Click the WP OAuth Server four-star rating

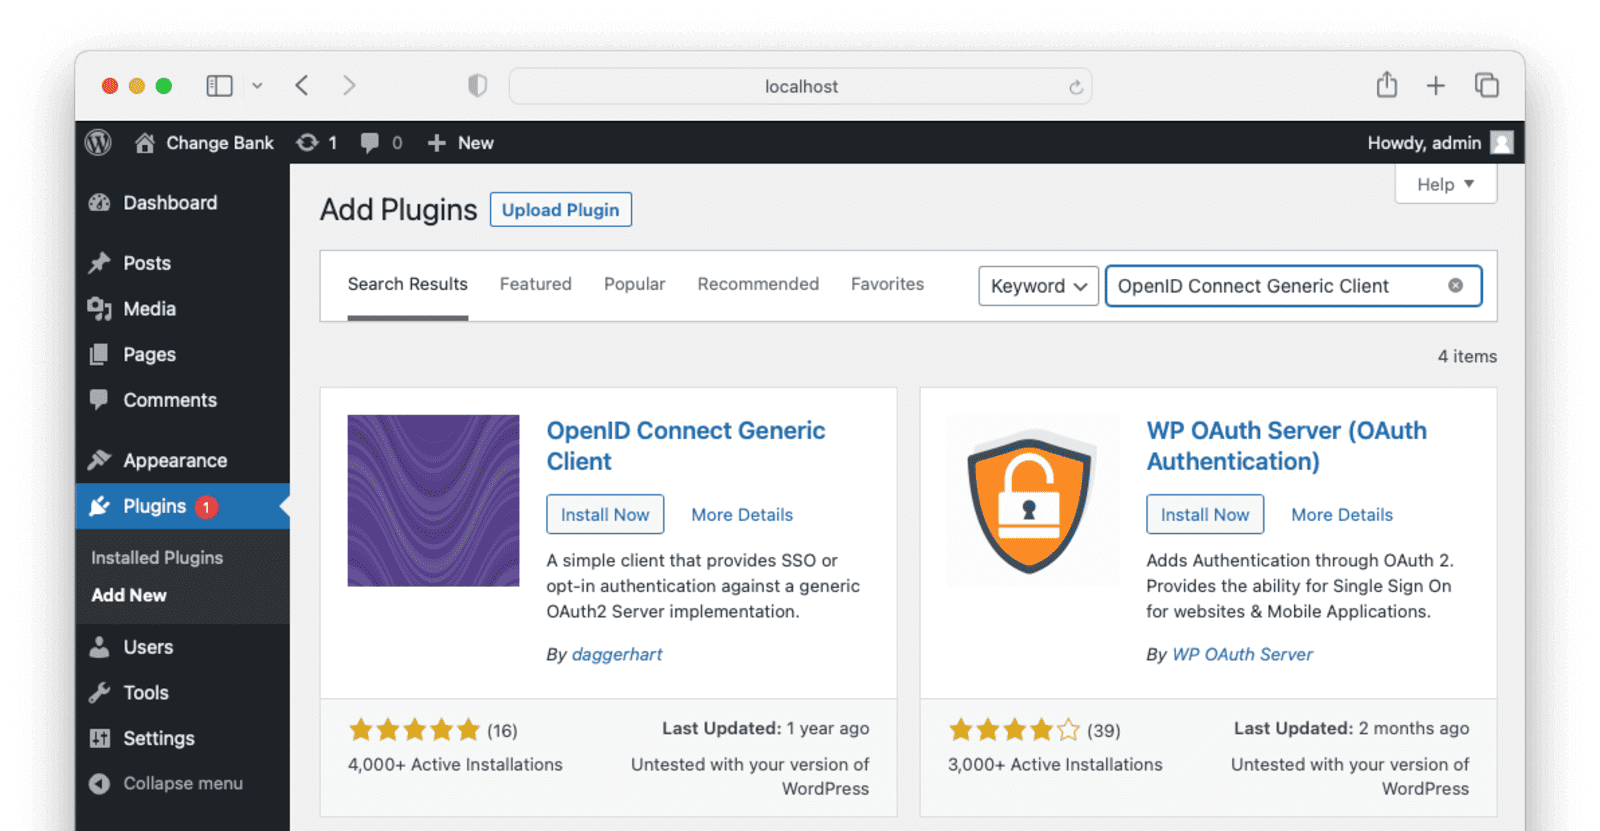[1014, 730]
